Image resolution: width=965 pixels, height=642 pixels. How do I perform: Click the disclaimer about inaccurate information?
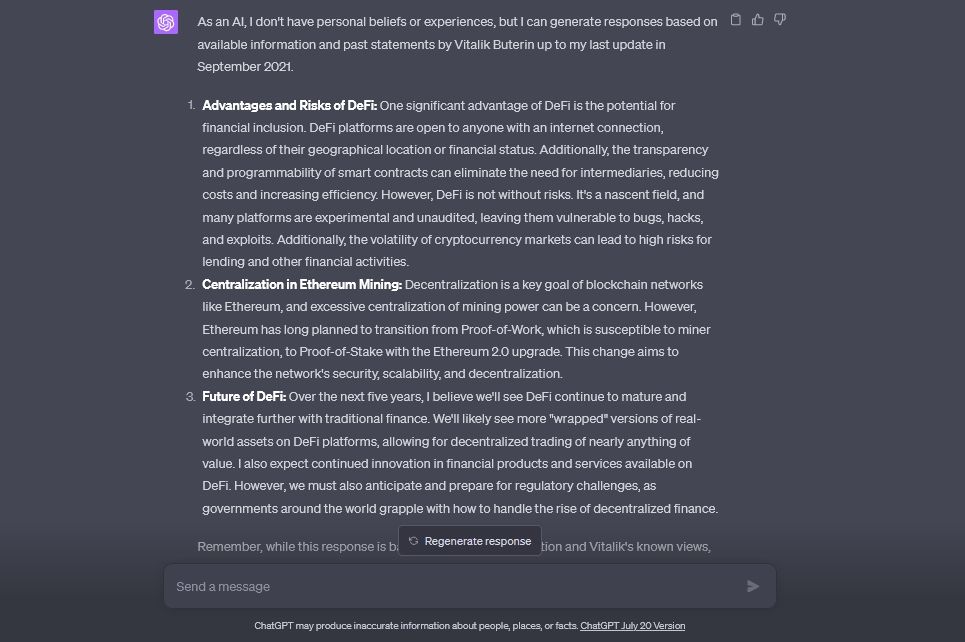click(x=417, y=625)
